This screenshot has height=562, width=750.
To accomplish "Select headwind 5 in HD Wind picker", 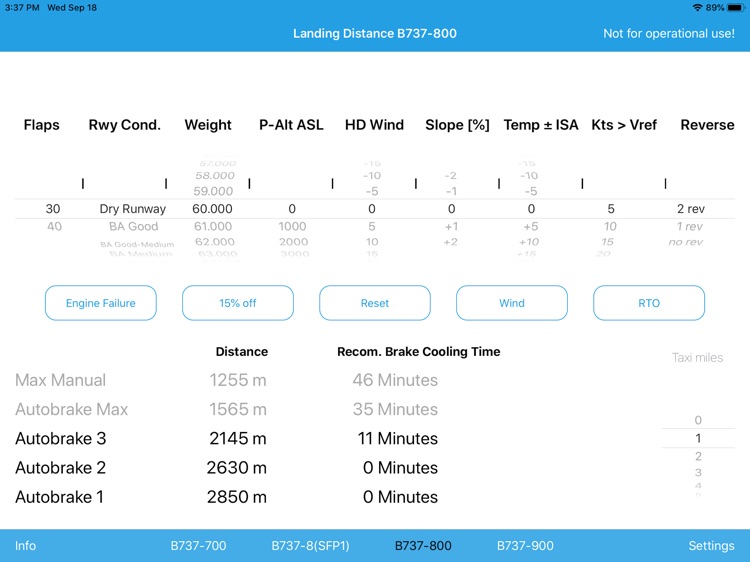I will click(x=372, y=226).
